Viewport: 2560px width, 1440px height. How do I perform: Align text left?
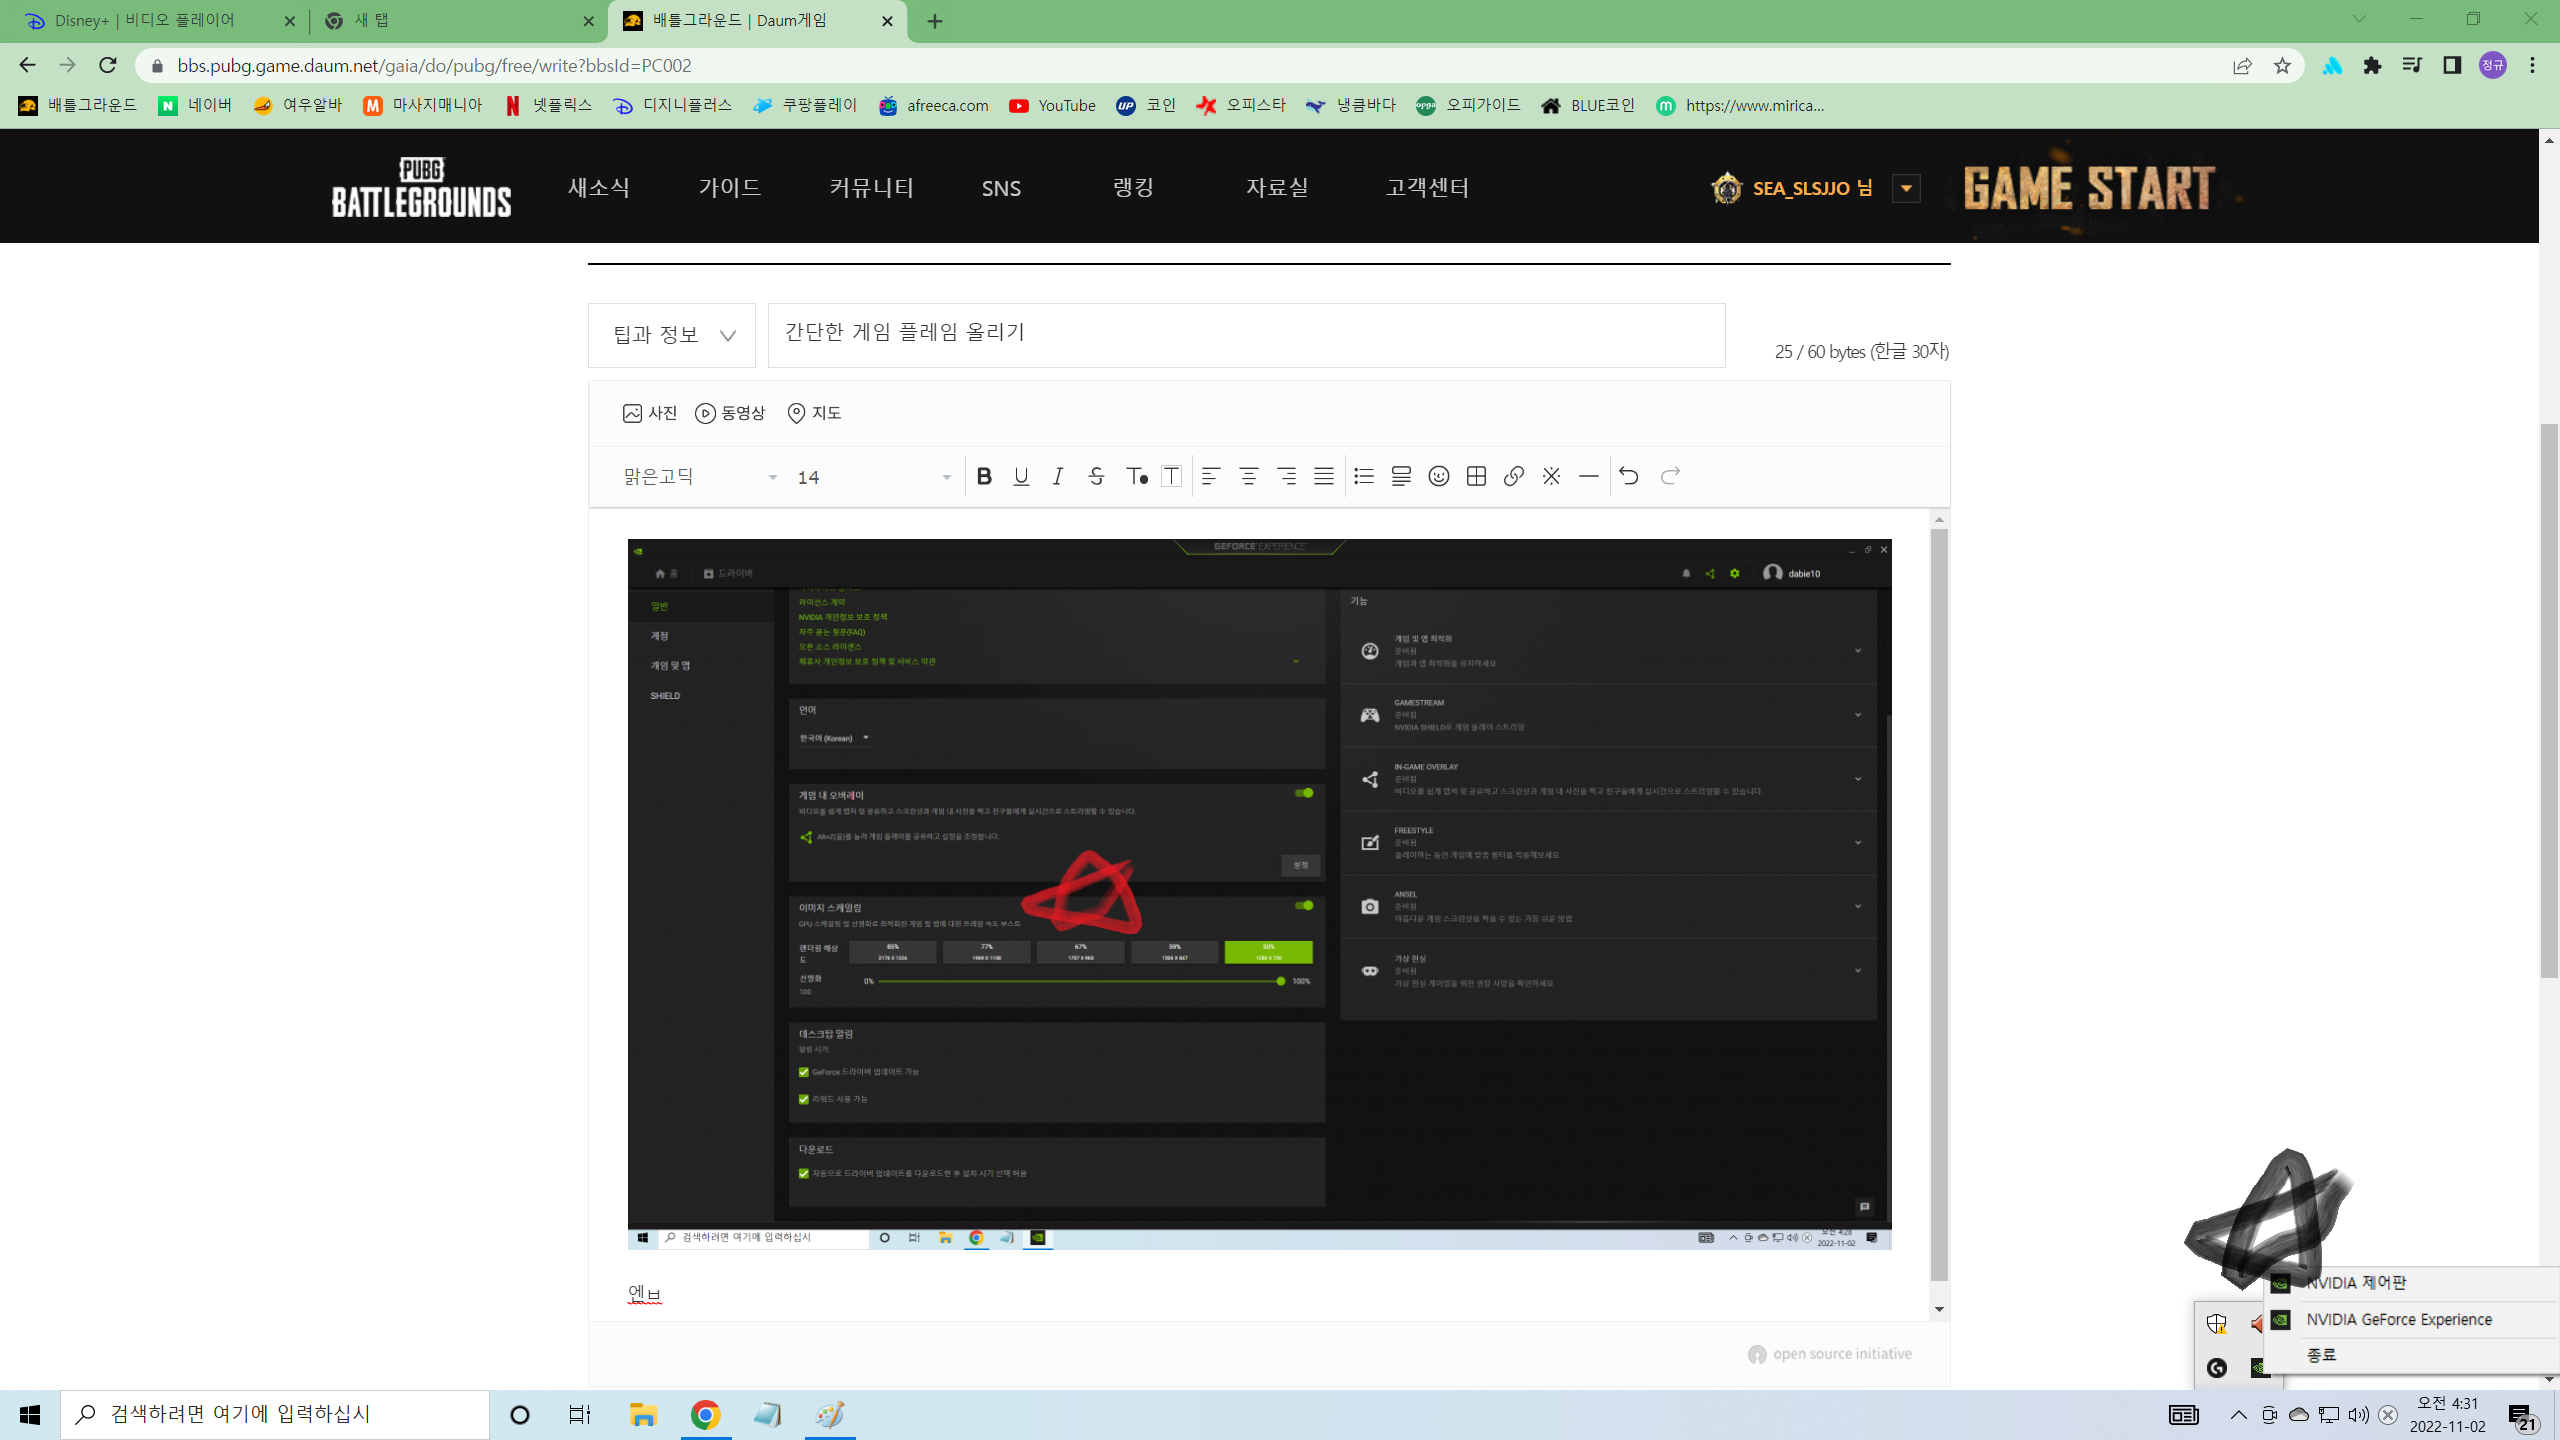click(x=1211, y=476)
